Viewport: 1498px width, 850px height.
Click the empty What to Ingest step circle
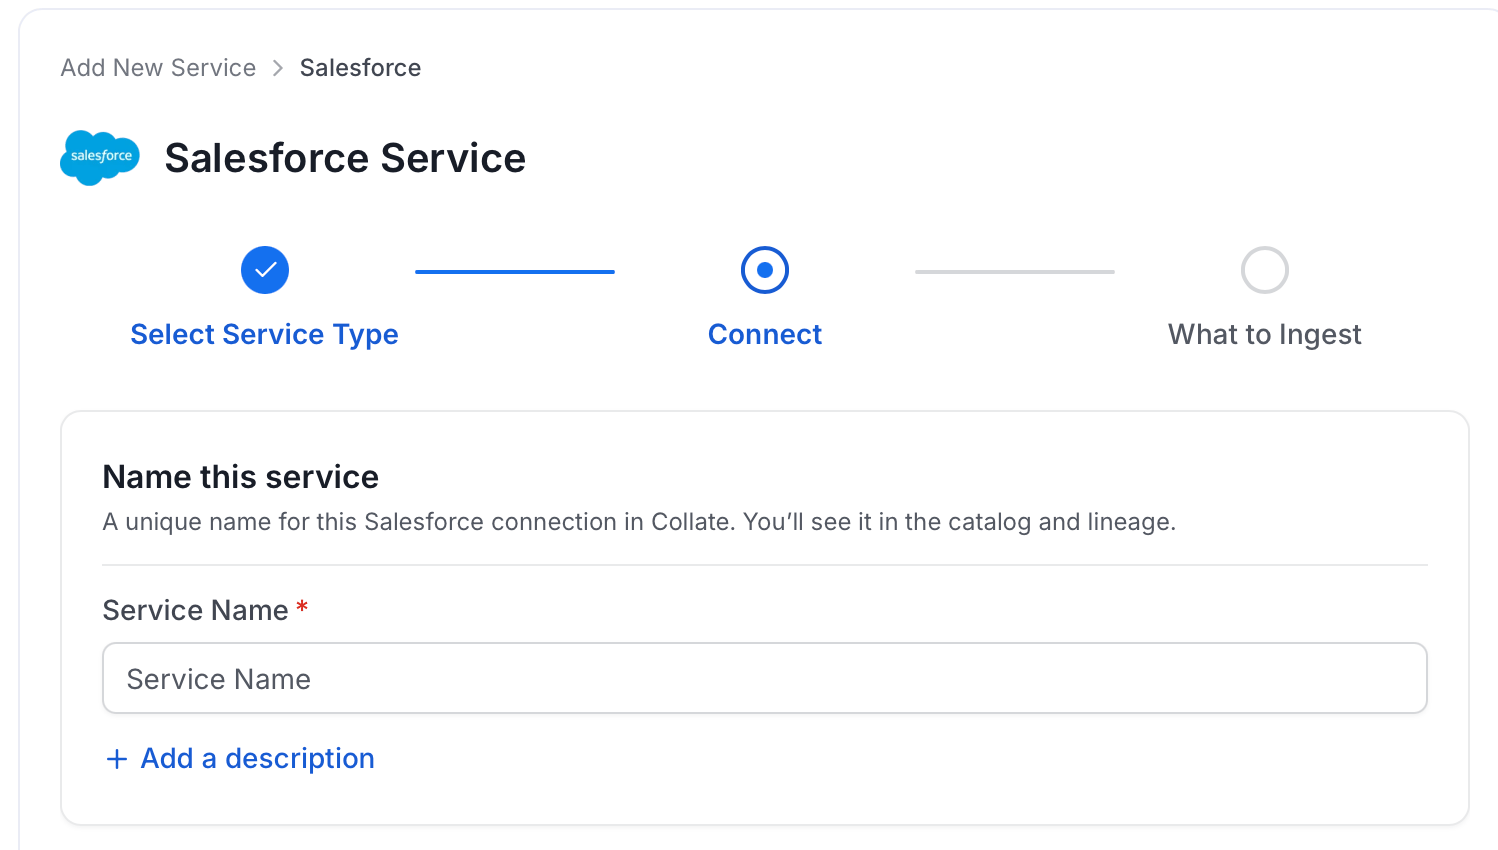(x=1265, y=270)
